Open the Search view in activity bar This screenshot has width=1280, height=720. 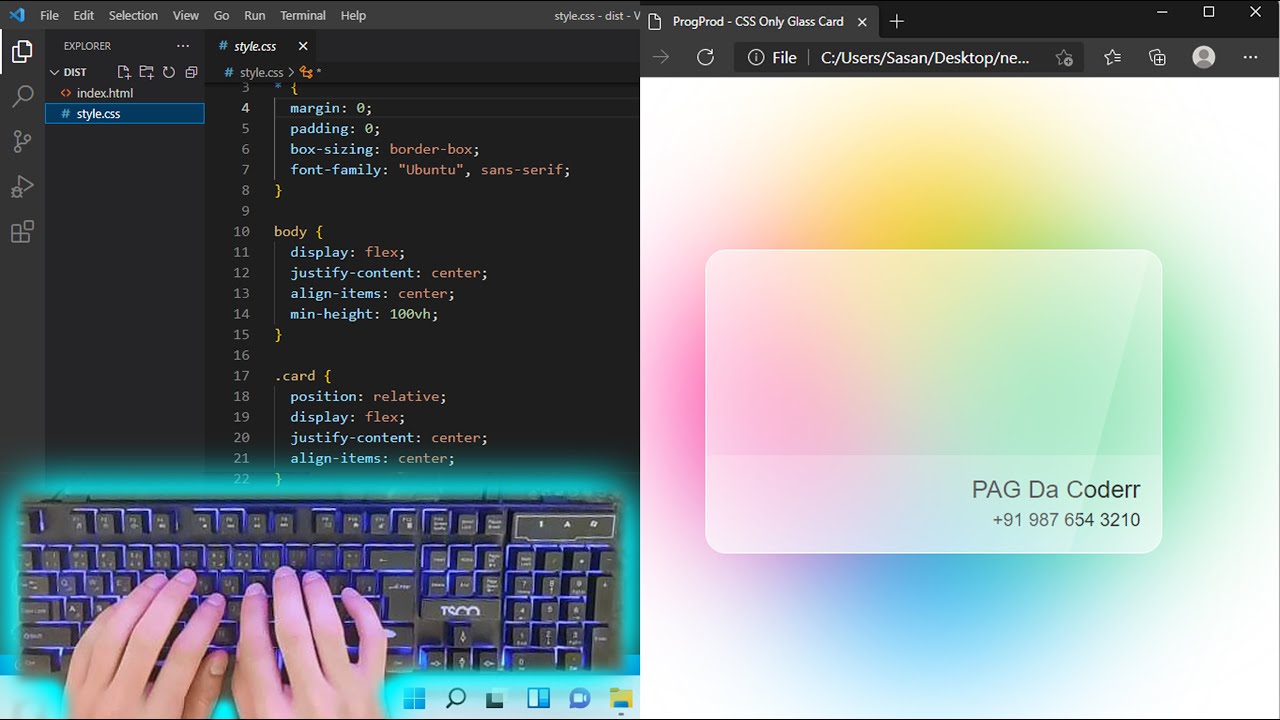[22, 97]
